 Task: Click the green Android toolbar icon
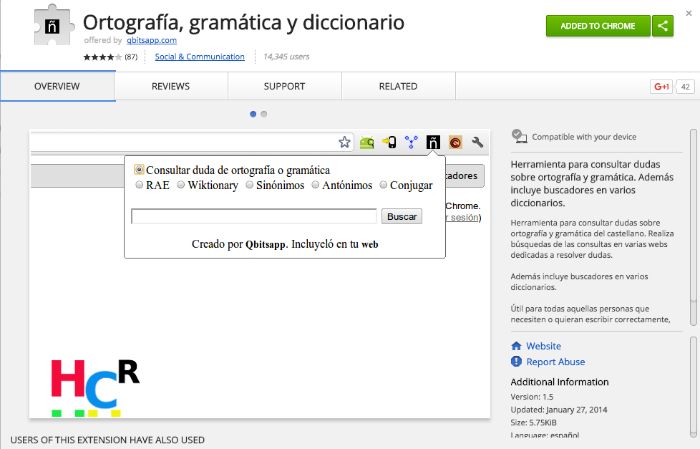coord(367,142)
